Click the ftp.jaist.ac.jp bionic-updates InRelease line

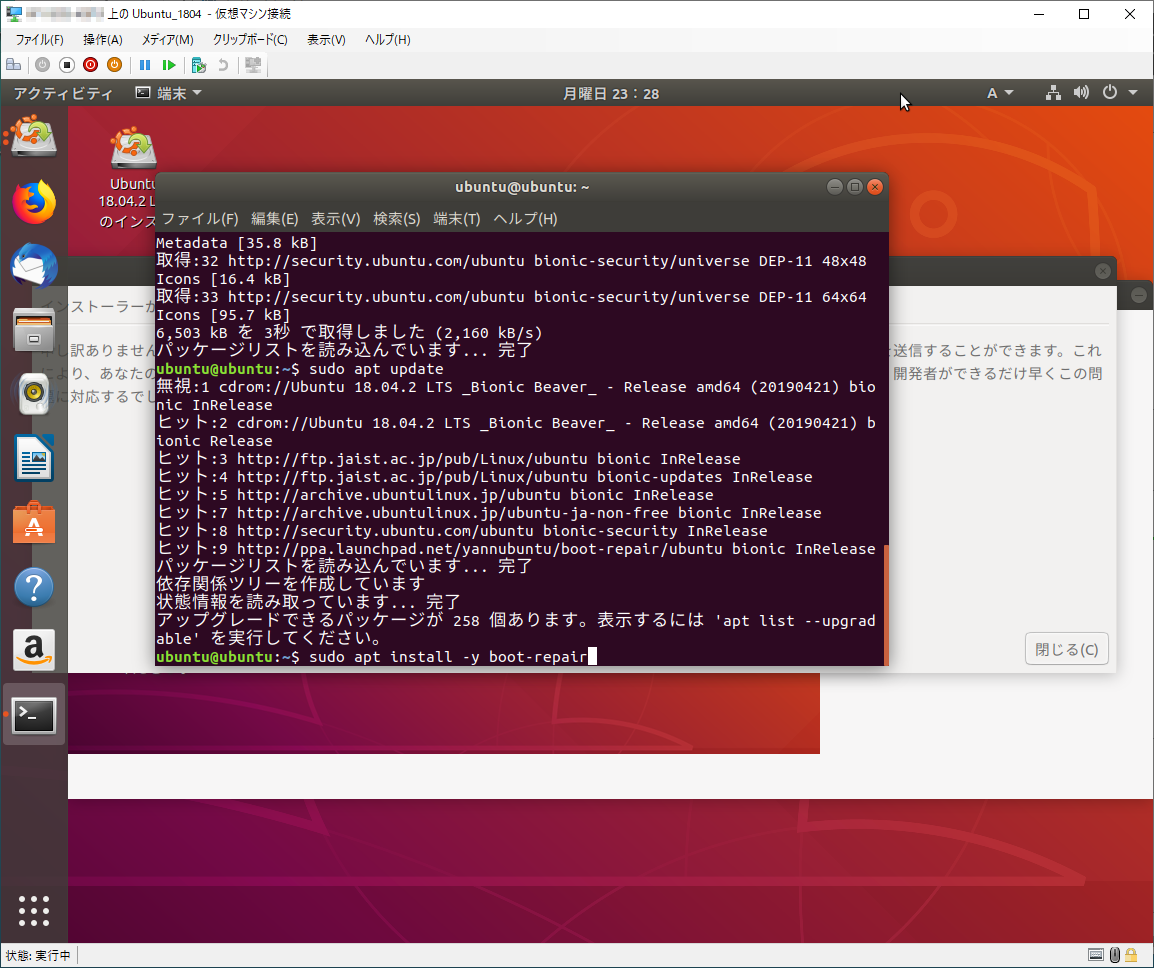click(484, 477)
